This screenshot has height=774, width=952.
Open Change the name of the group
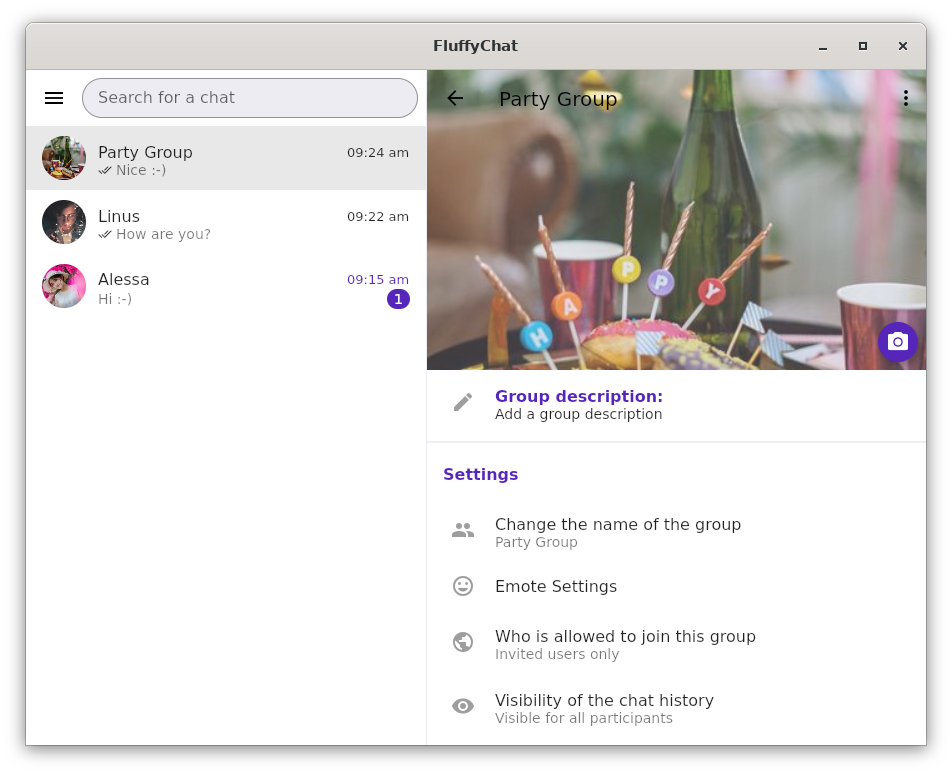618,532
